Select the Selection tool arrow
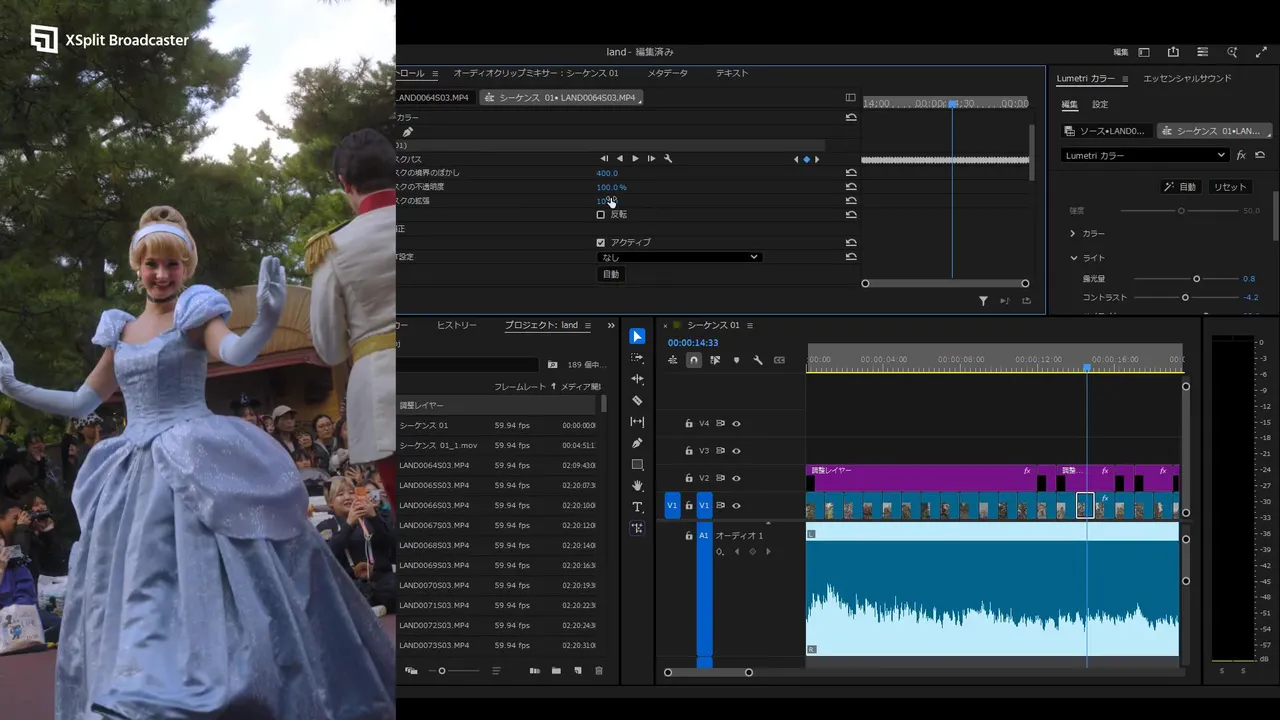The height and width of the screenshot is (720, 1280). click(x=637, y=336)
